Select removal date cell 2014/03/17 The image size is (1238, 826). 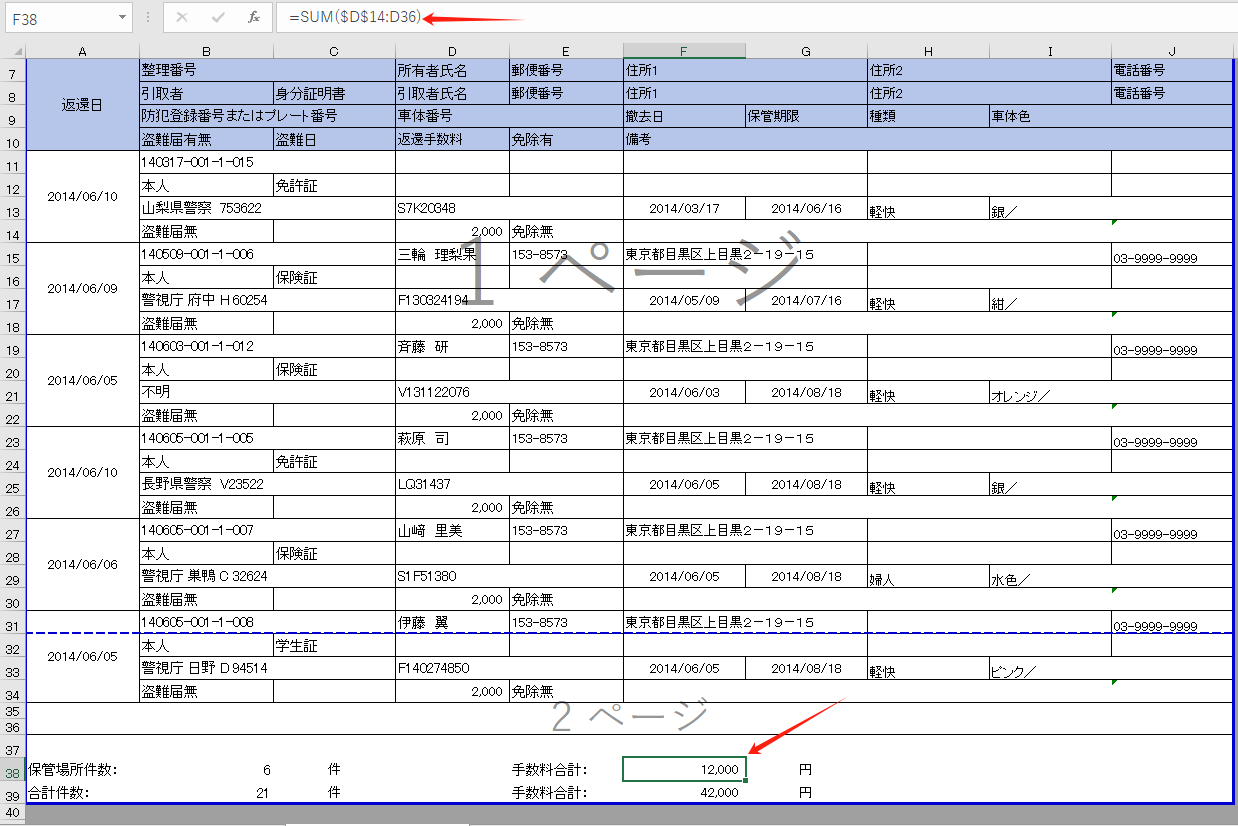(x=684, y=208)
